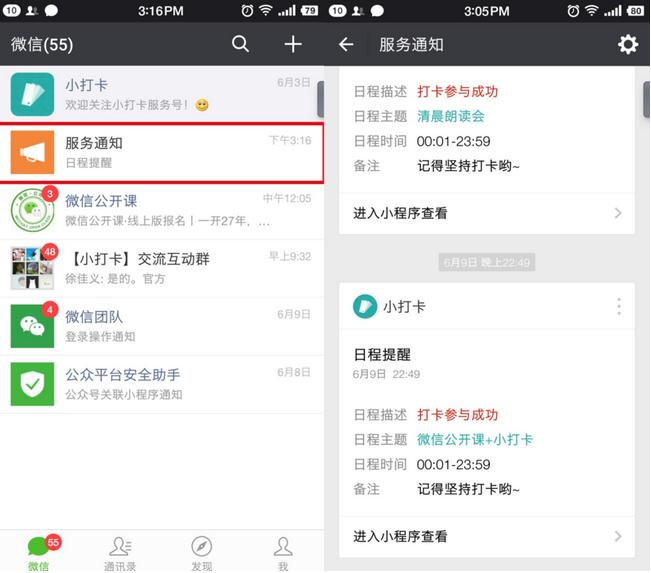Open the 微信公开课+小打卡 topic link

[474, 440]
